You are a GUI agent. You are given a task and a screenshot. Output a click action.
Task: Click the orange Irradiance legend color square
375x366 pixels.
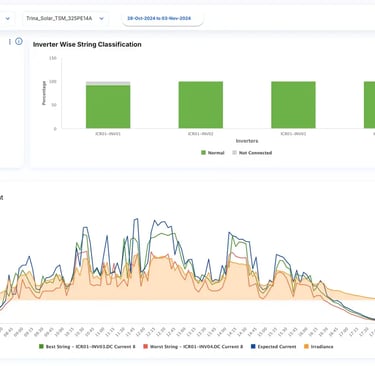306,347
